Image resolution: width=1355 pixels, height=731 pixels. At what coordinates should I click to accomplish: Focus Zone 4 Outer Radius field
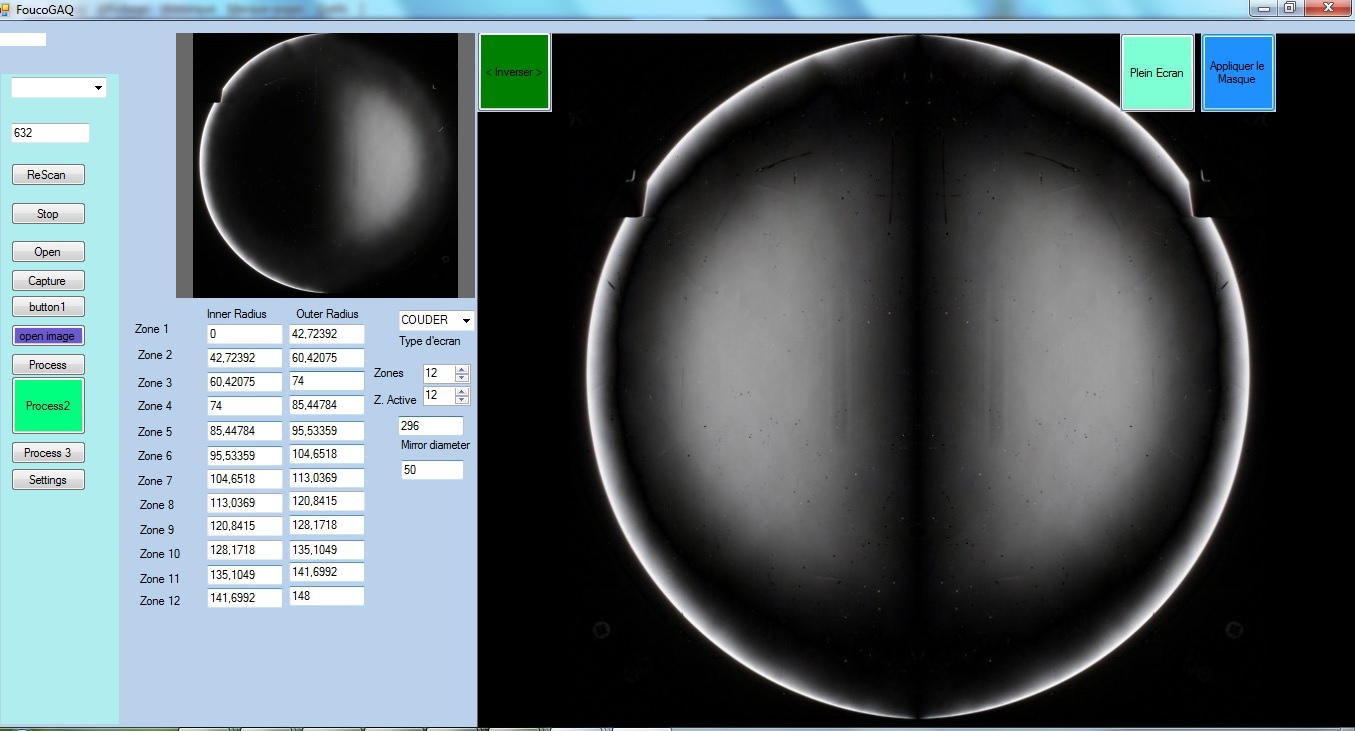click(x=327, y=406)
